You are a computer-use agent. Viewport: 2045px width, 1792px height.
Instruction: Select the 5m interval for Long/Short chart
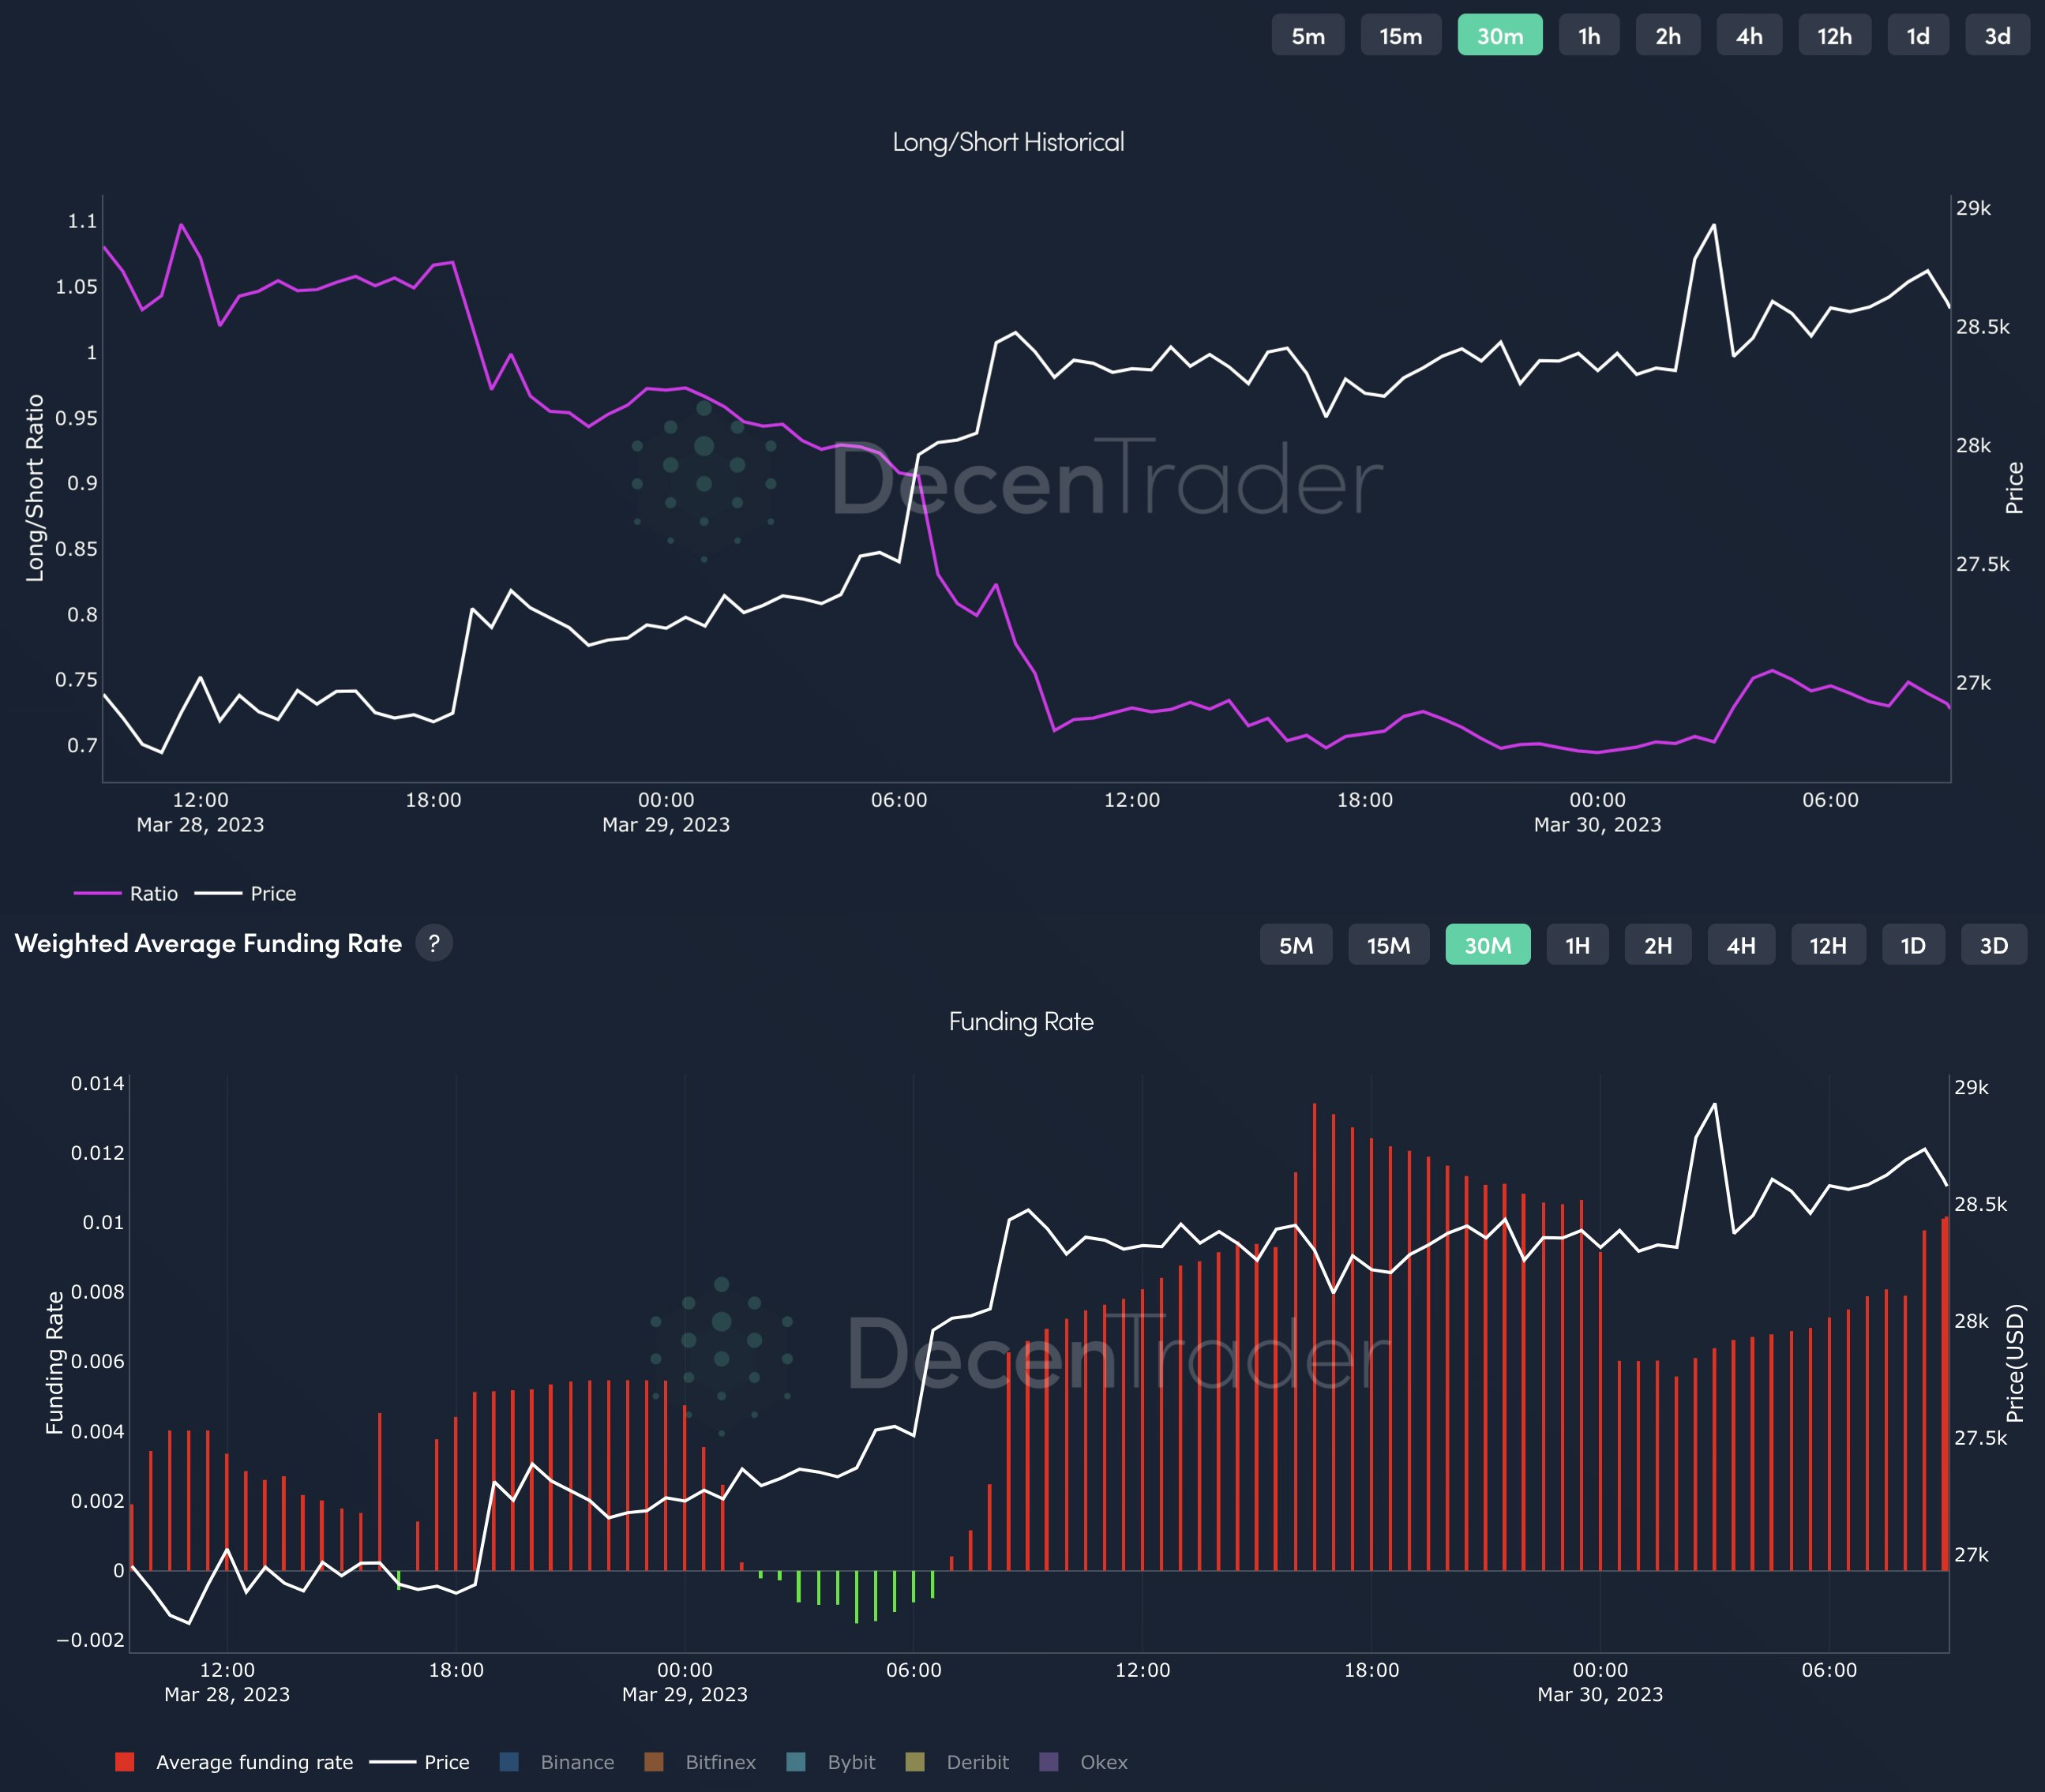point(1308,36)
